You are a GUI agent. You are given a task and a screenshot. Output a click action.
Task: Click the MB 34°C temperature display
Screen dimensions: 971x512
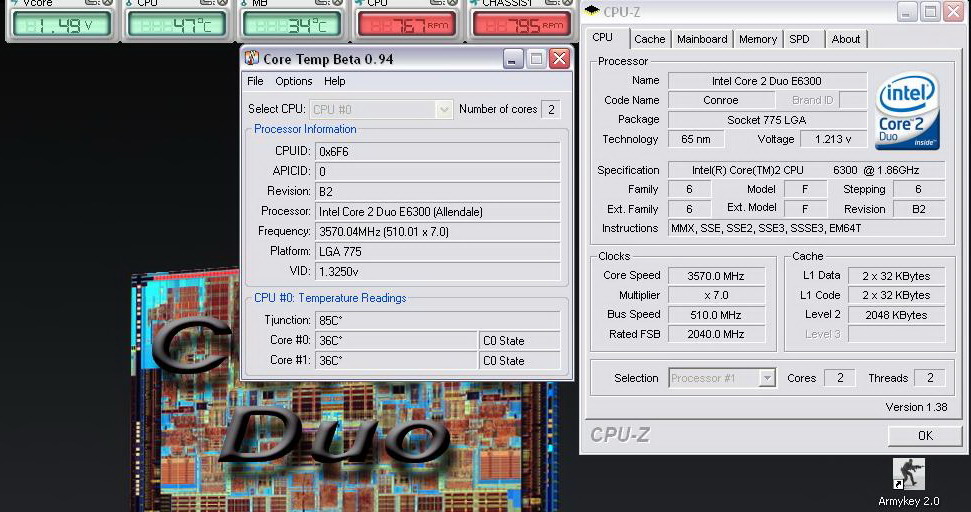coord(292,25)
